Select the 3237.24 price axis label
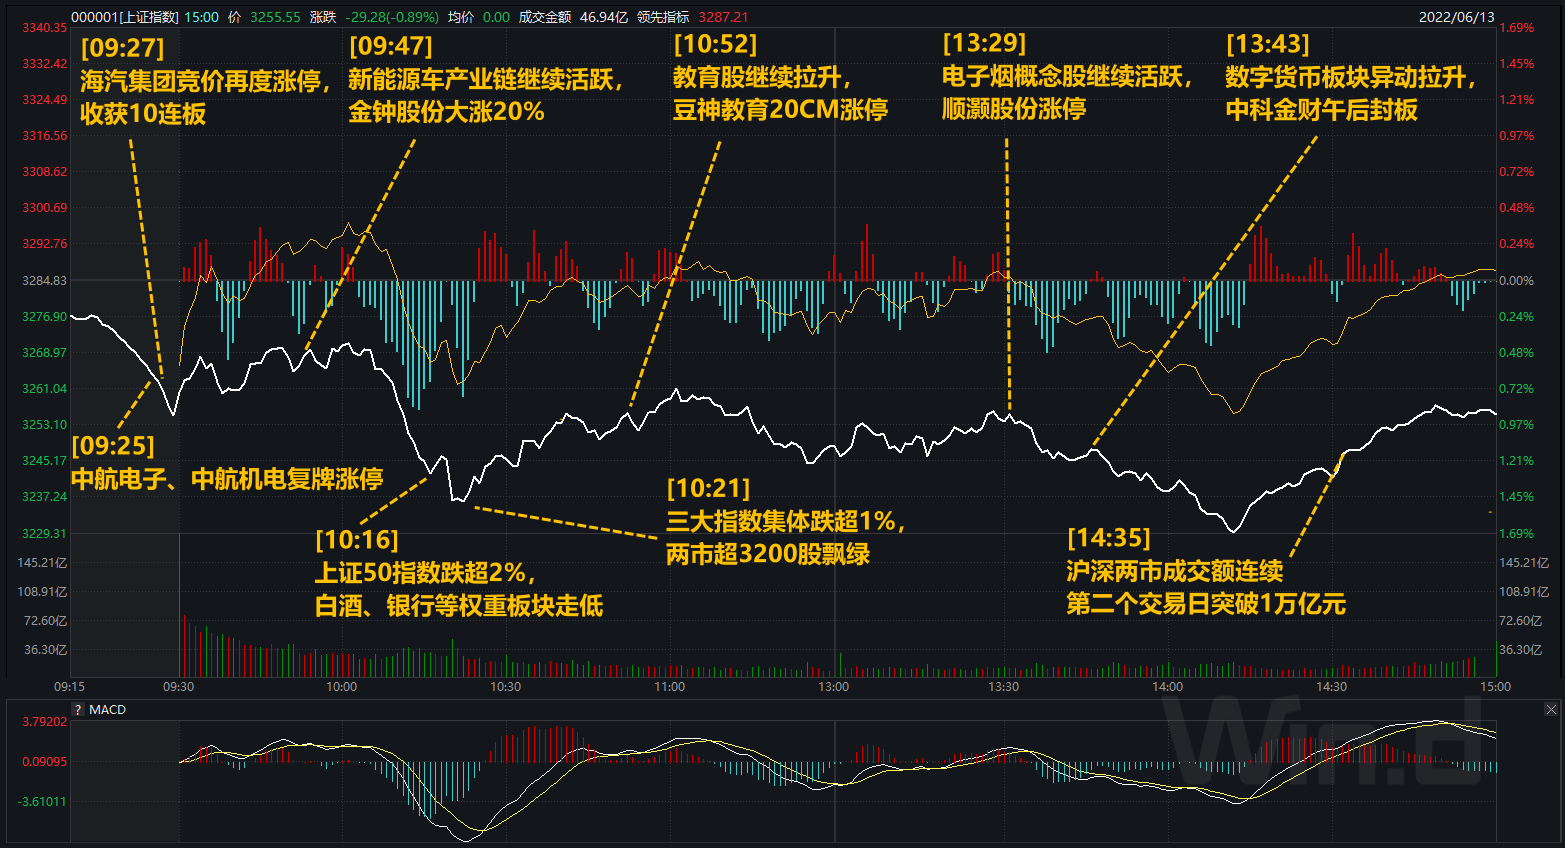 [x=45, y=497]
